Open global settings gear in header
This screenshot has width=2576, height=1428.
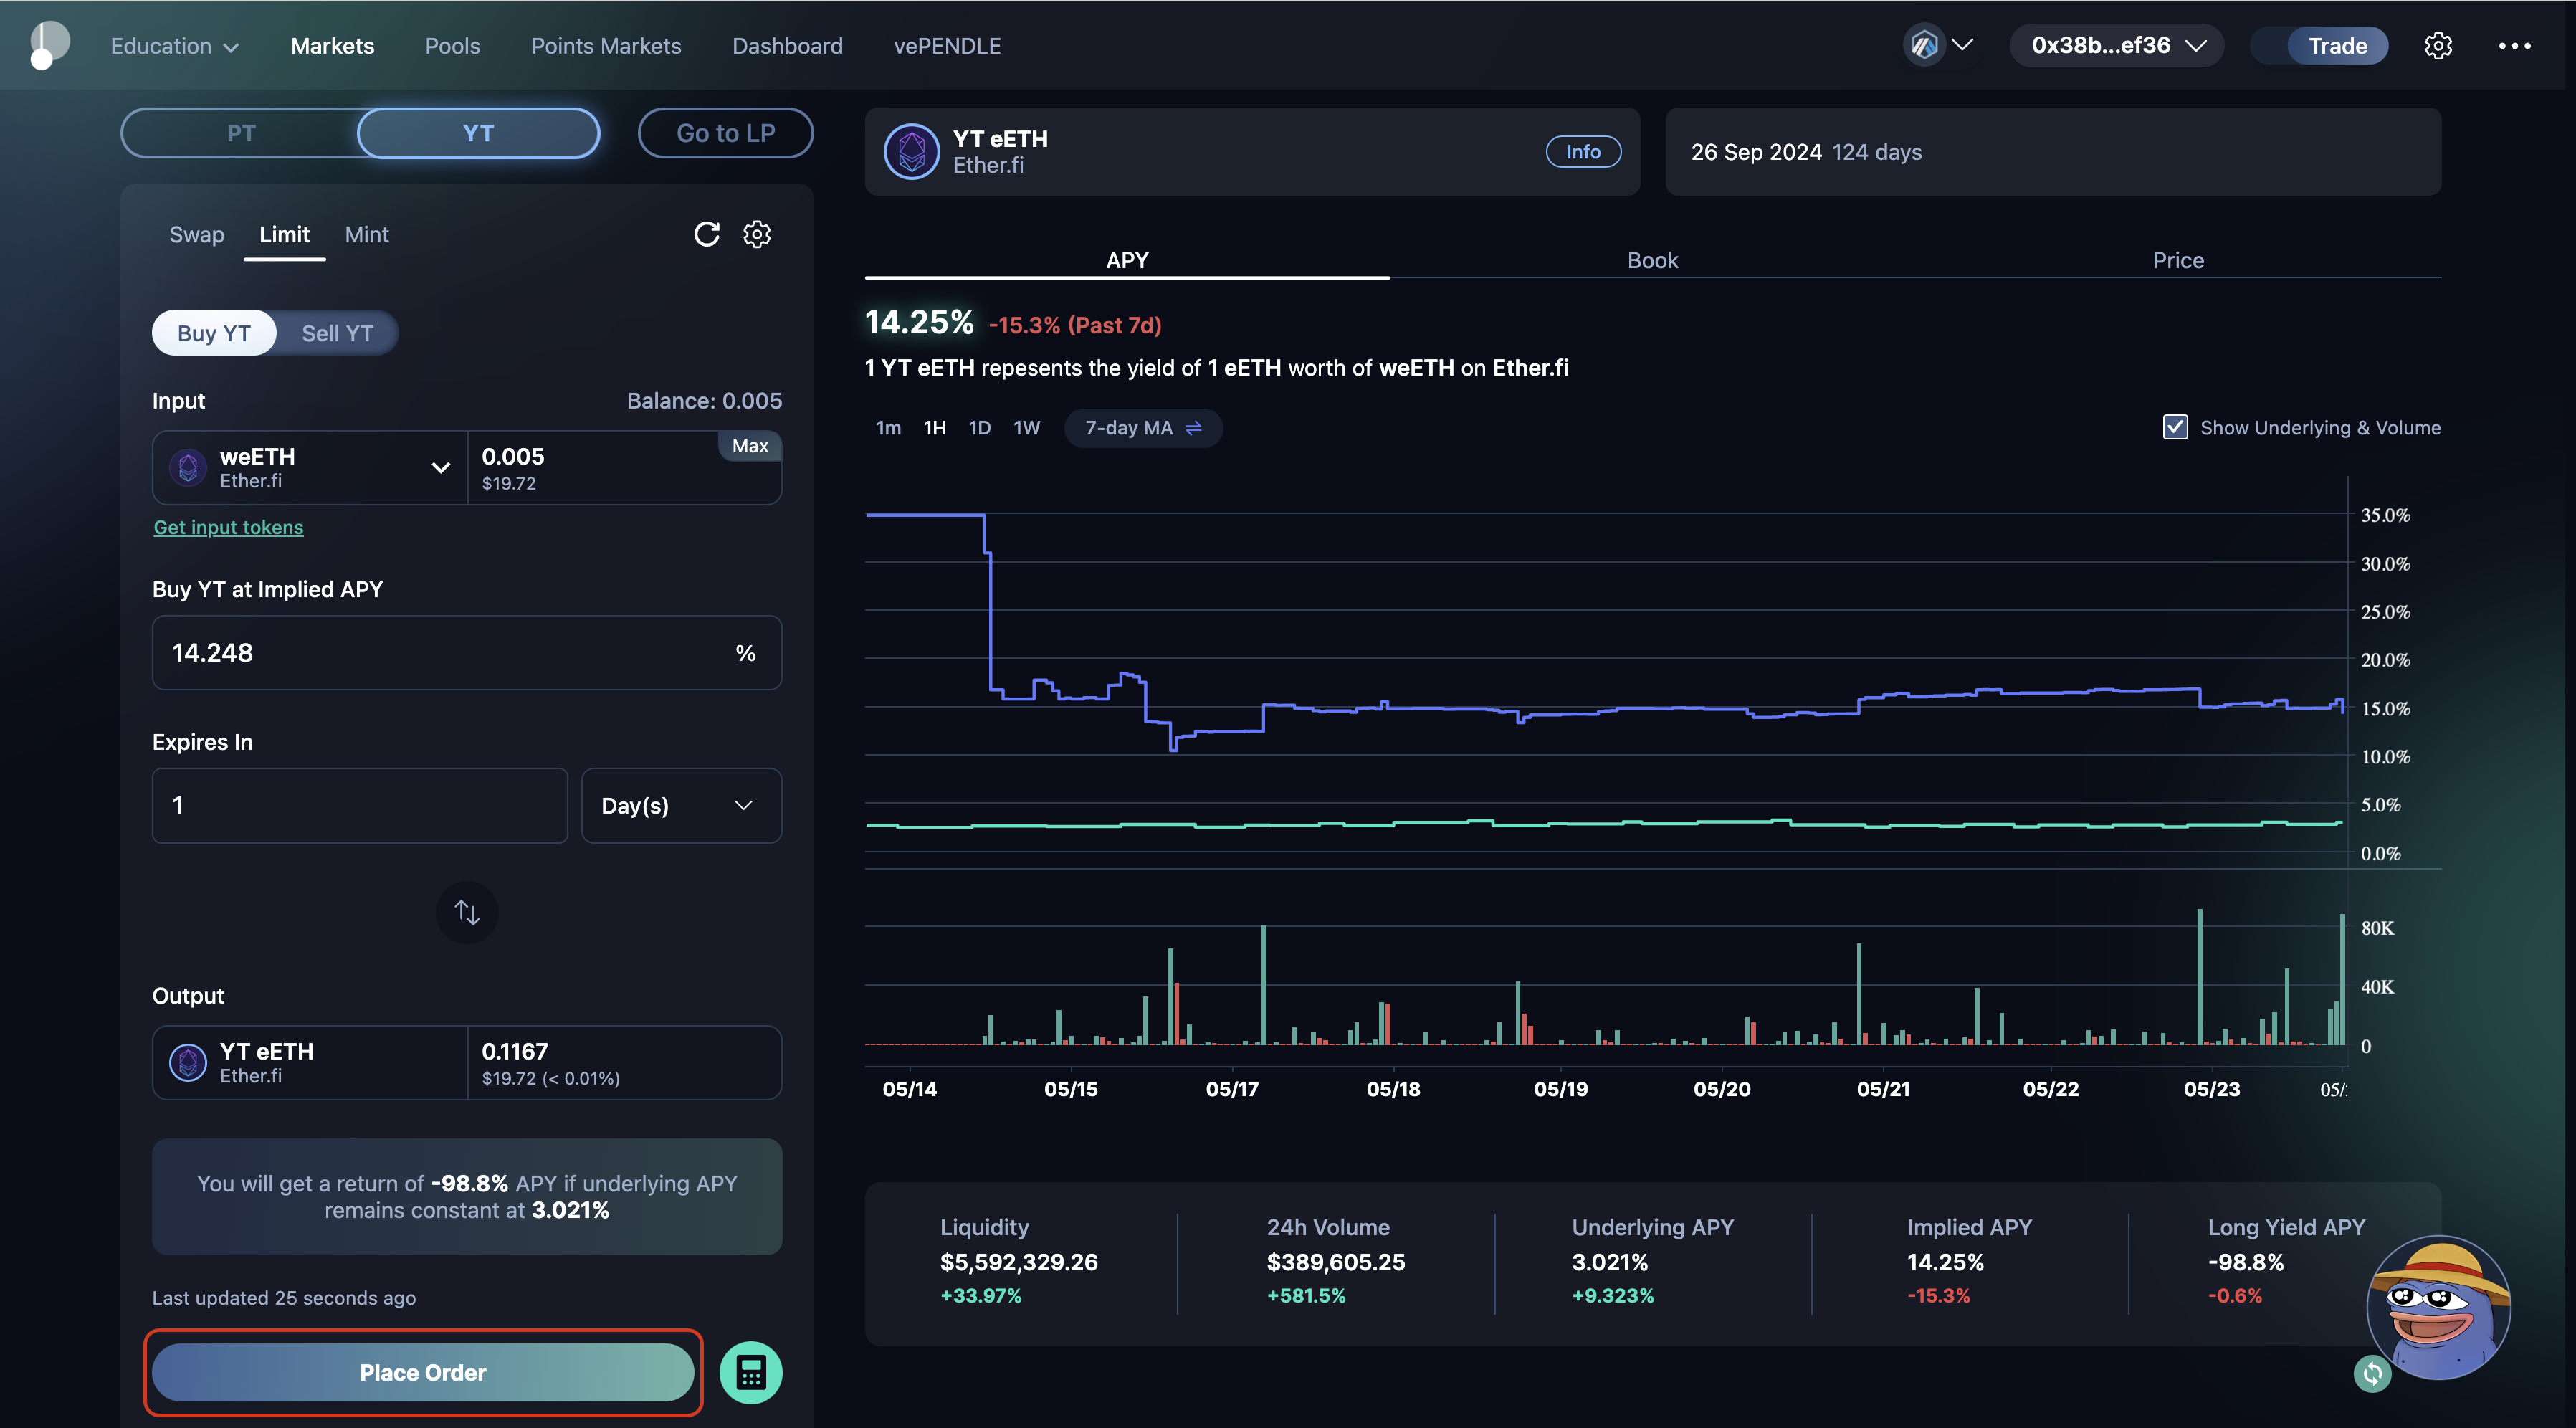pyautogui.click(x=2438, y=46)
